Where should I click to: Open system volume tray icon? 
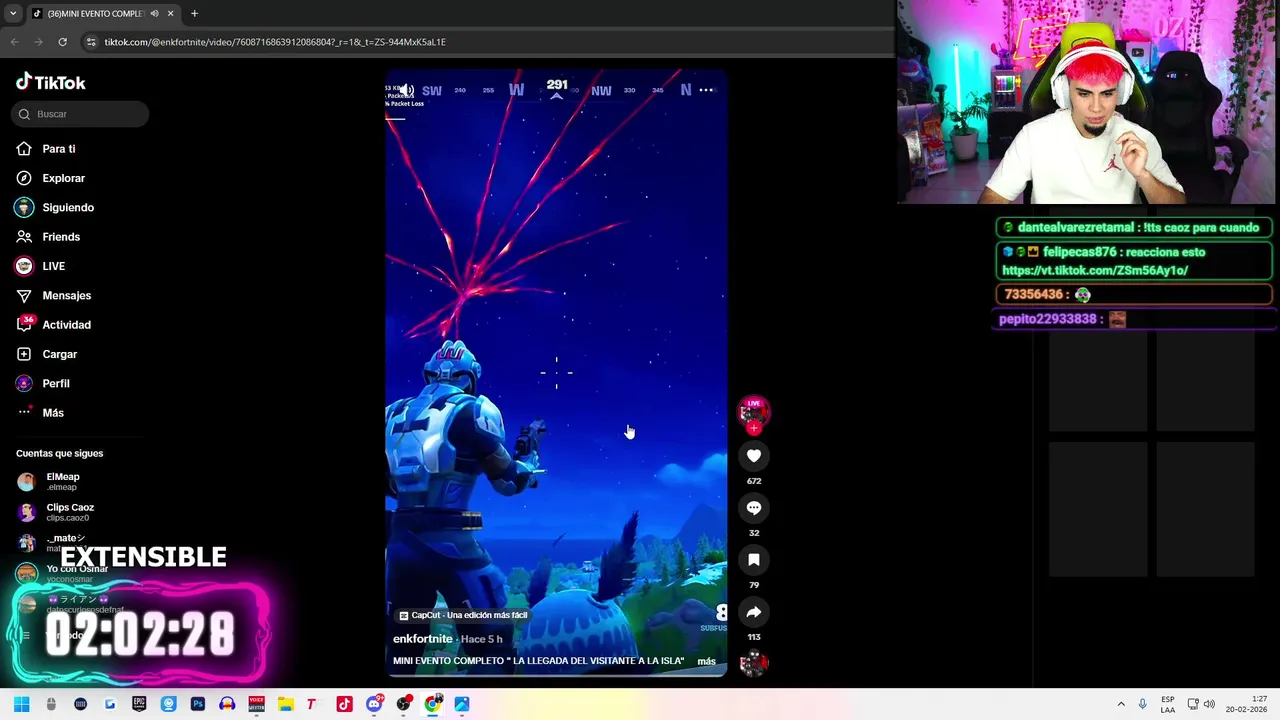[1210, 704]
